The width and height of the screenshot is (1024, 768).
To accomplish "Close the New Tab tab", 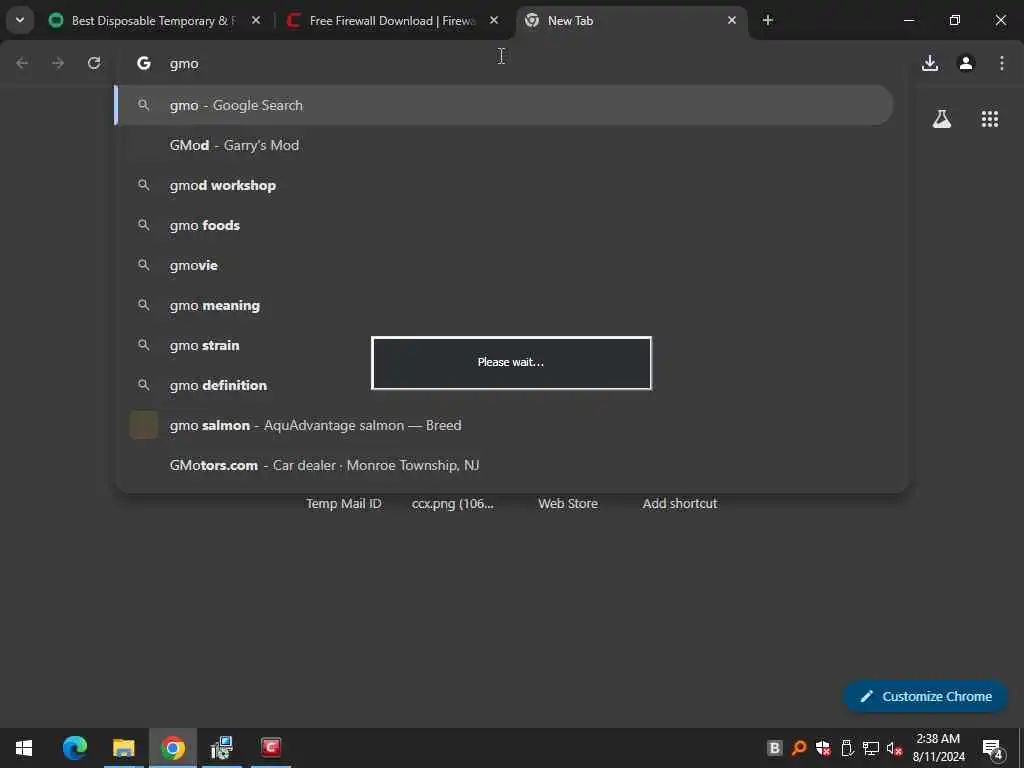I will point(731,21).
